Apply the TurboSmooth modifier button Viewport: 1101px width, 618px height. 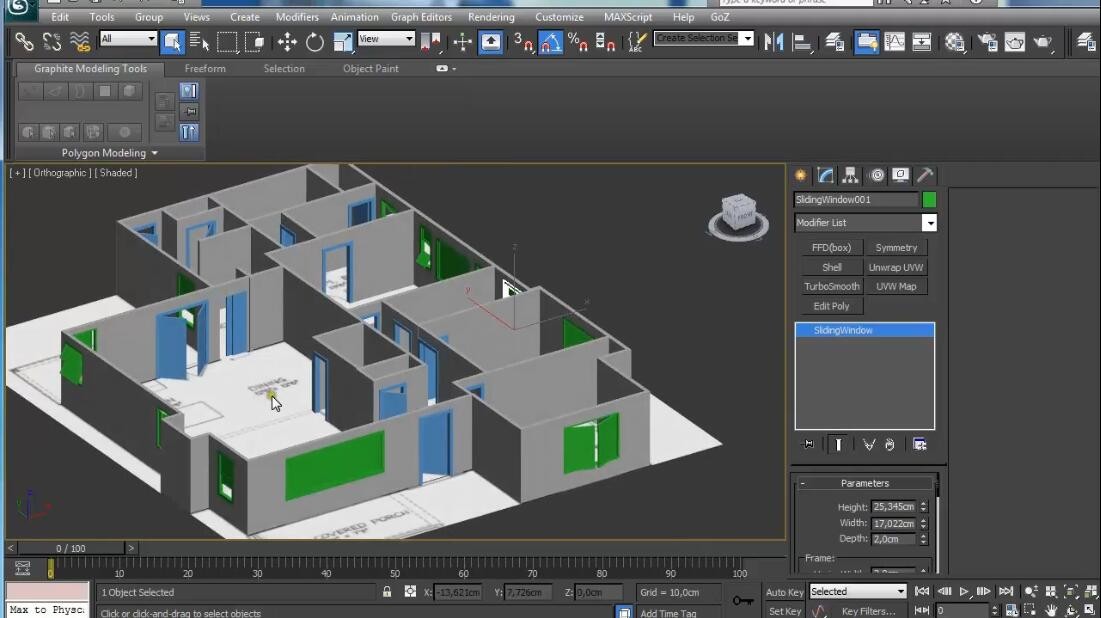pos(831,287)
